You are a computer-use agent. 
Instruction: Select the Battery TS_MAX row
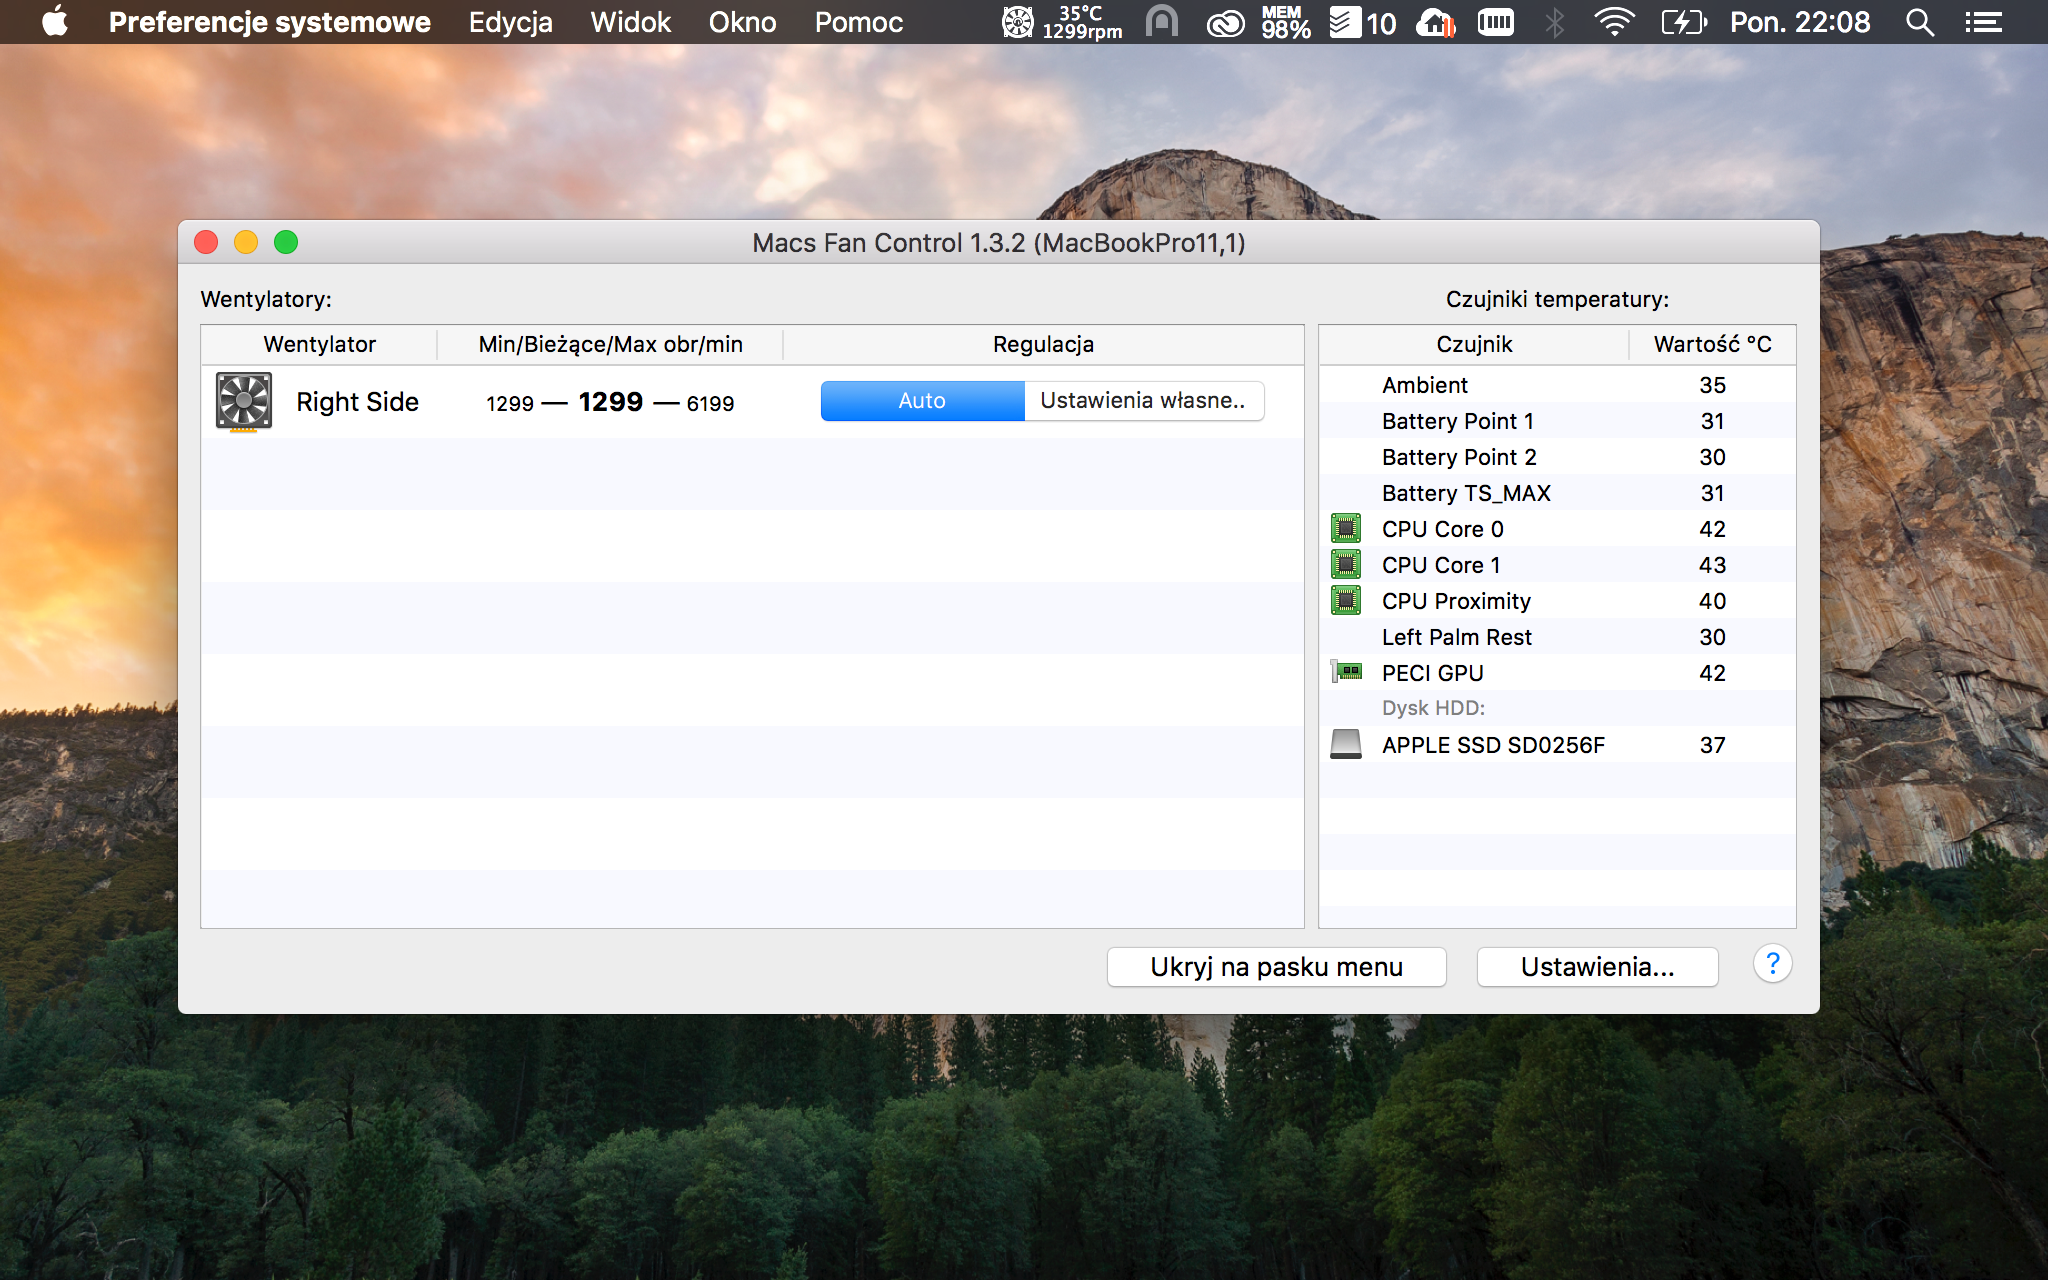click(1557, 493)
